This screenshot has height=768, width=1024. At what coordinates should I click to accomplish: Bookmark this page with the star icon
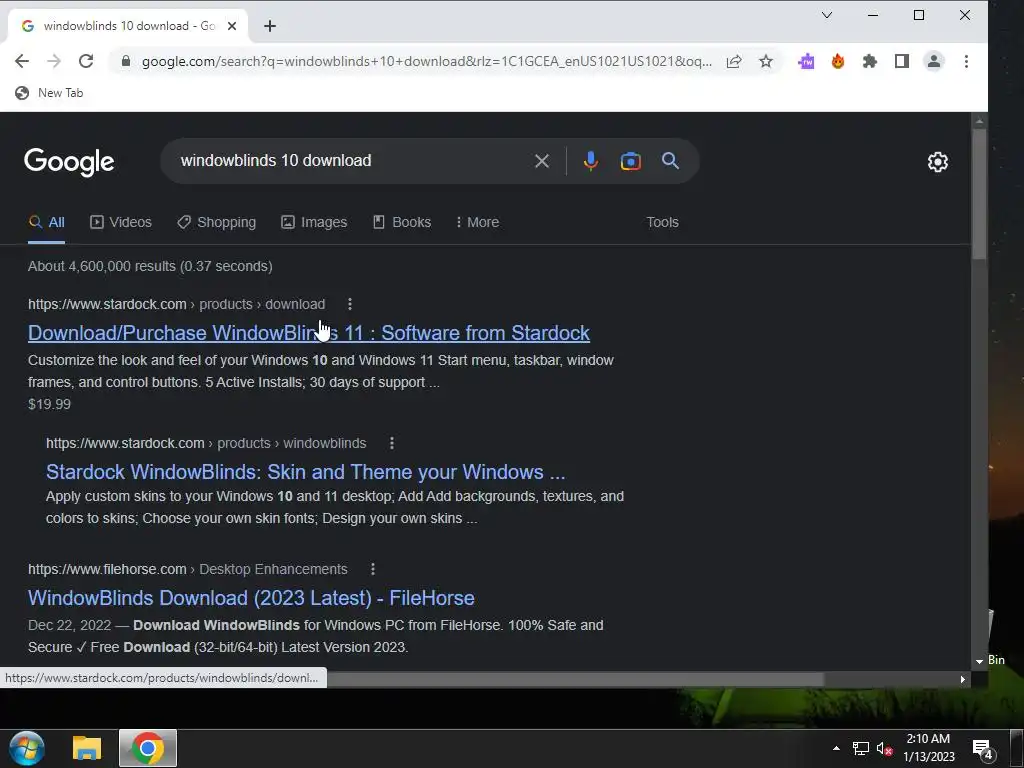coord(766,61)
